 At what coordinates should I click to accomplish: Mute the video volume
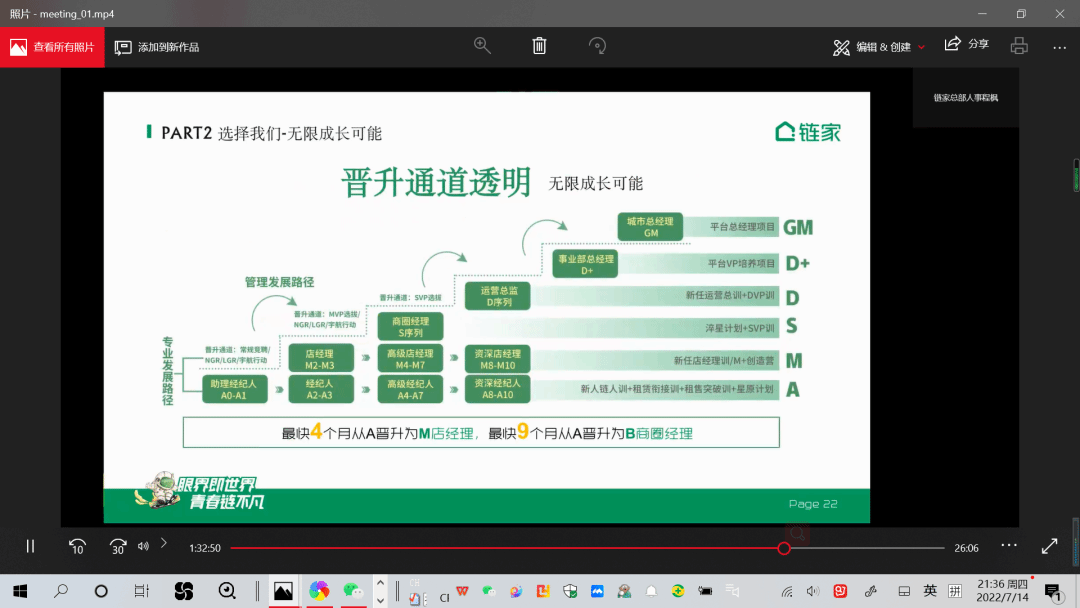[x=143, y=546]
